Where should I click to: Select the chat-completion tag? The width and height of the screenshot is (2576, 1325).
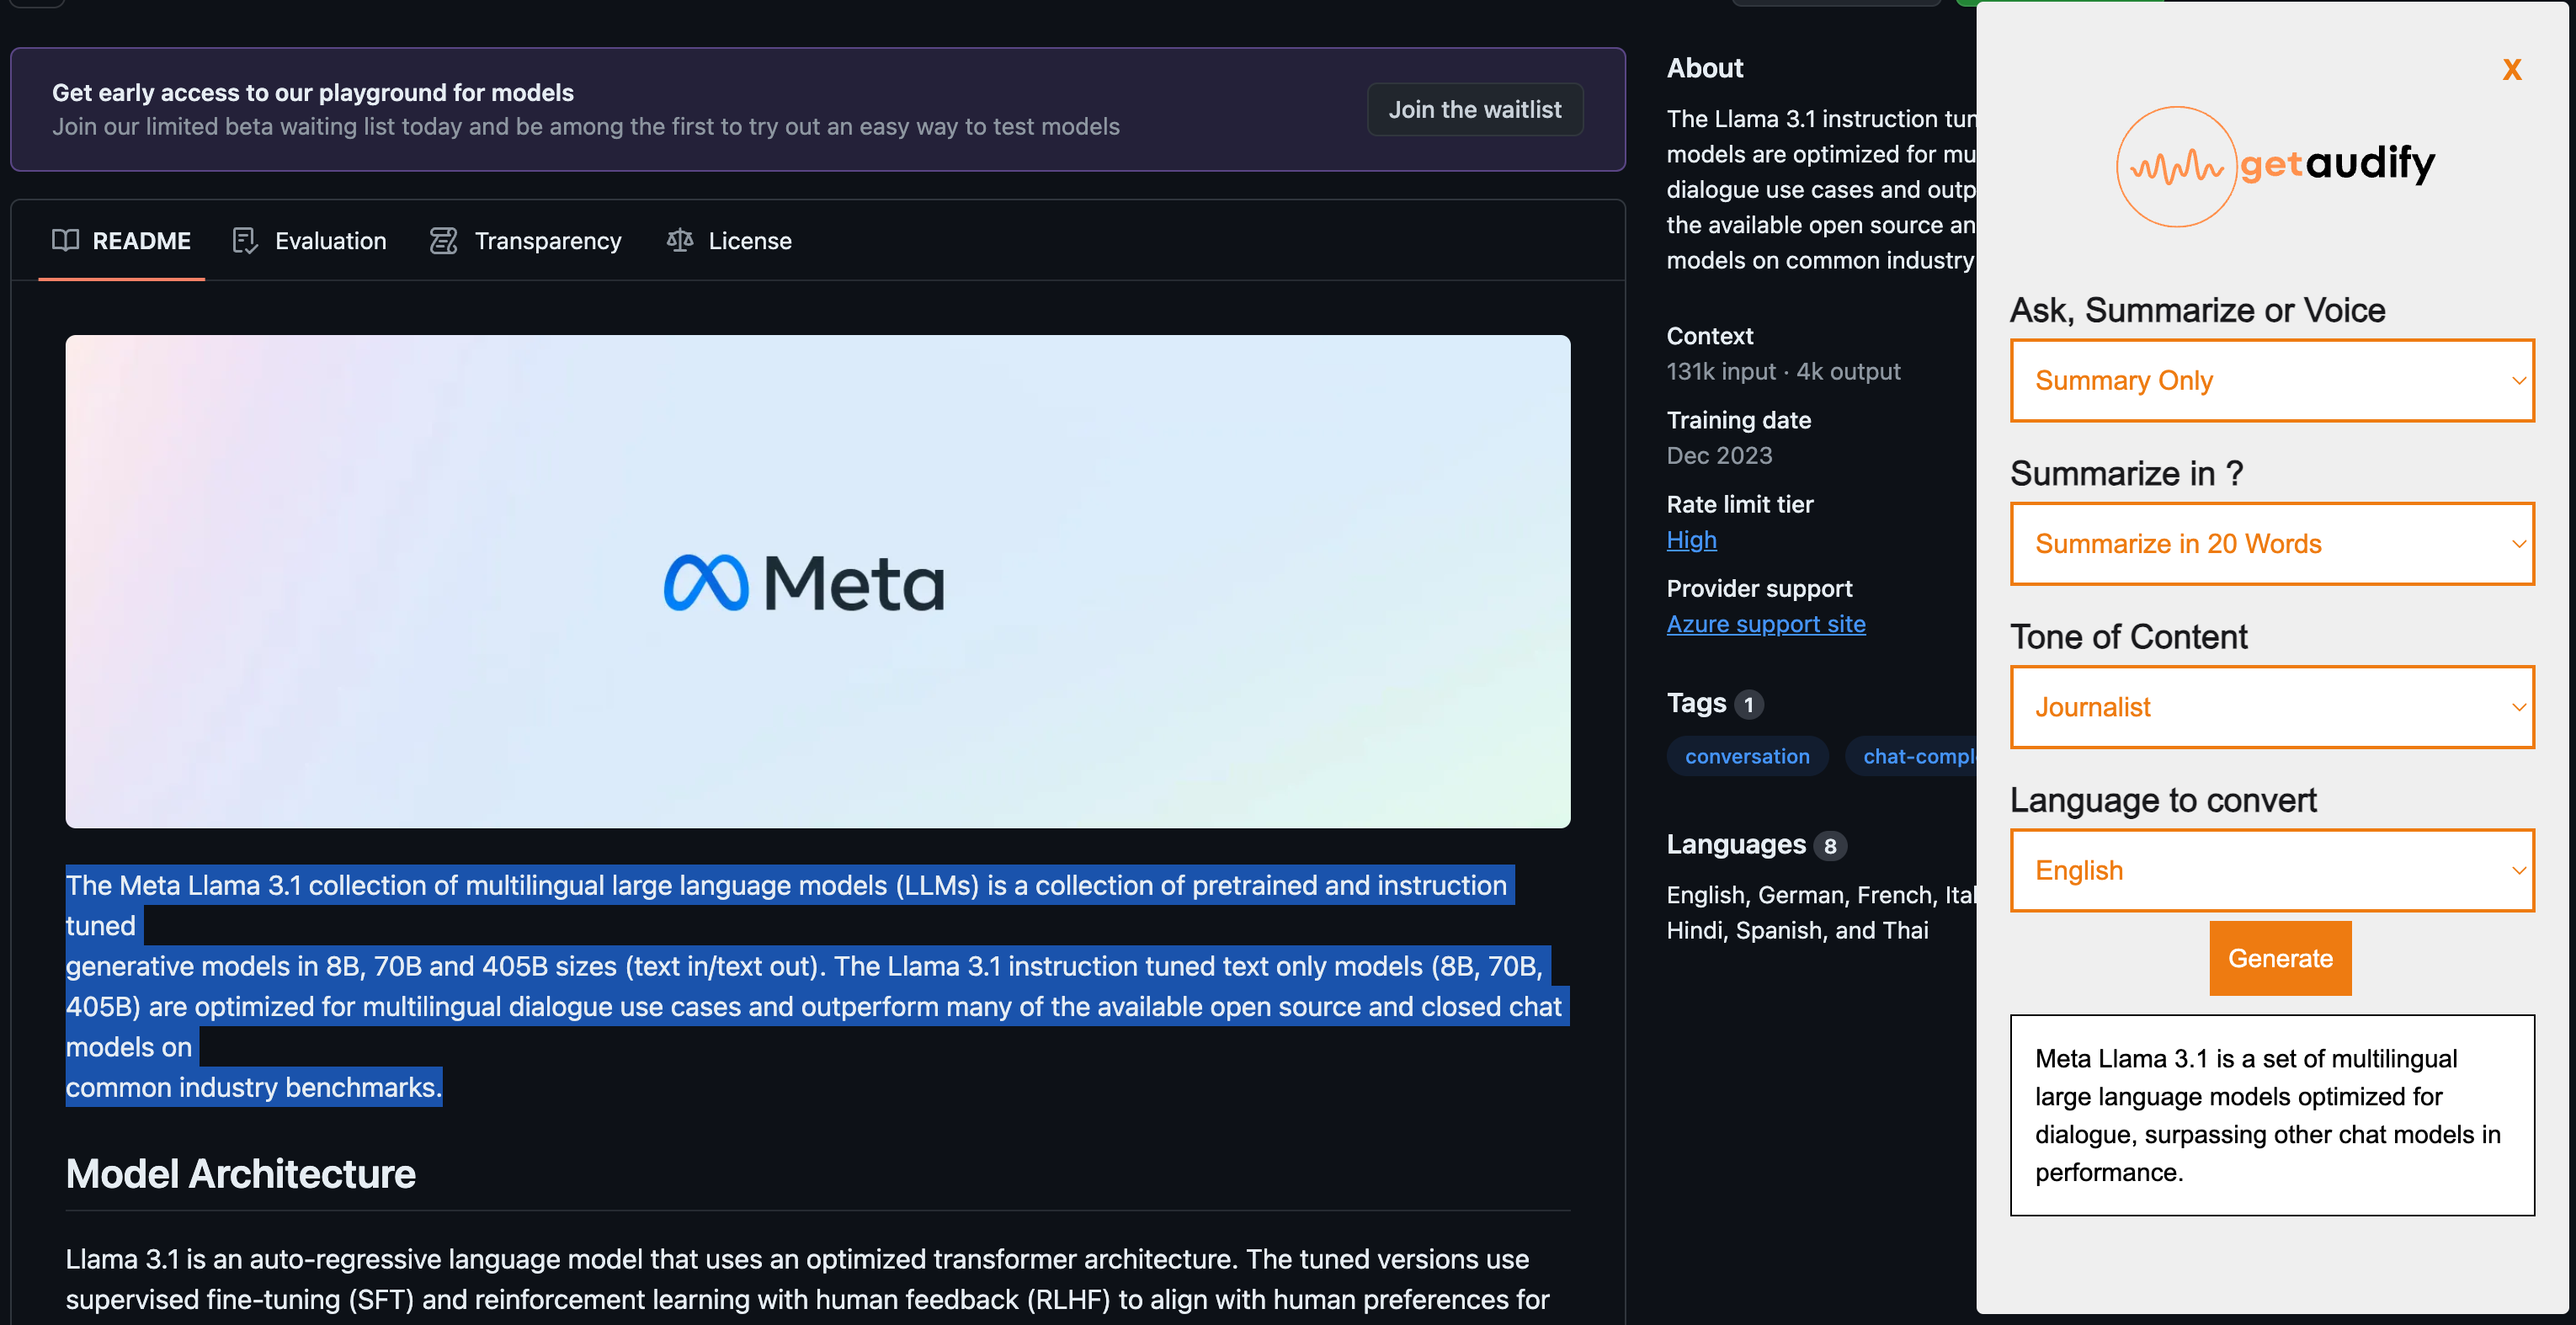tap(1911, 756)
